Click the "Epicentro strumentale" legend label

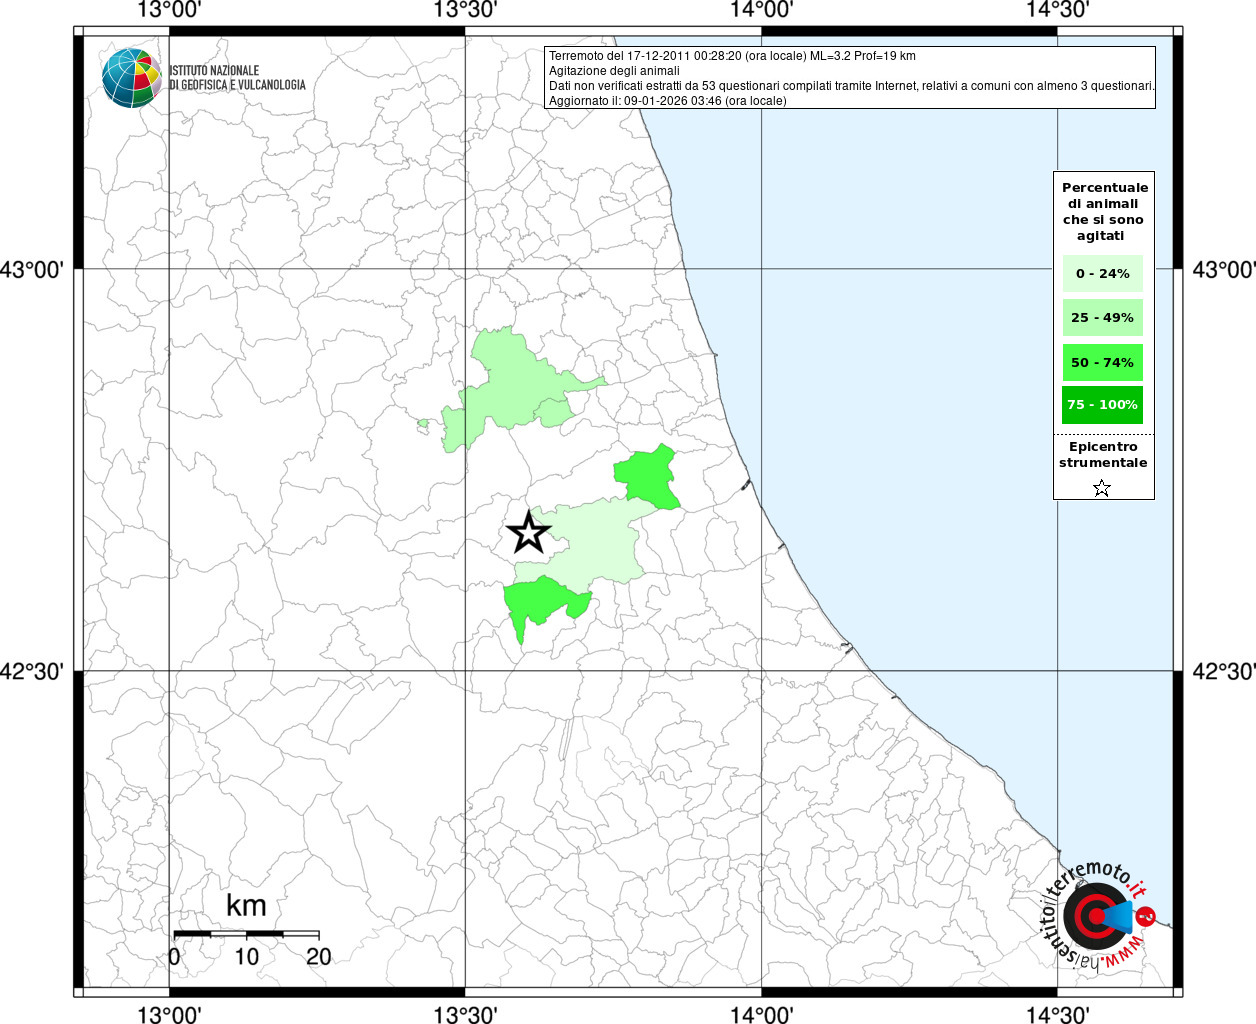point(1103,455)
